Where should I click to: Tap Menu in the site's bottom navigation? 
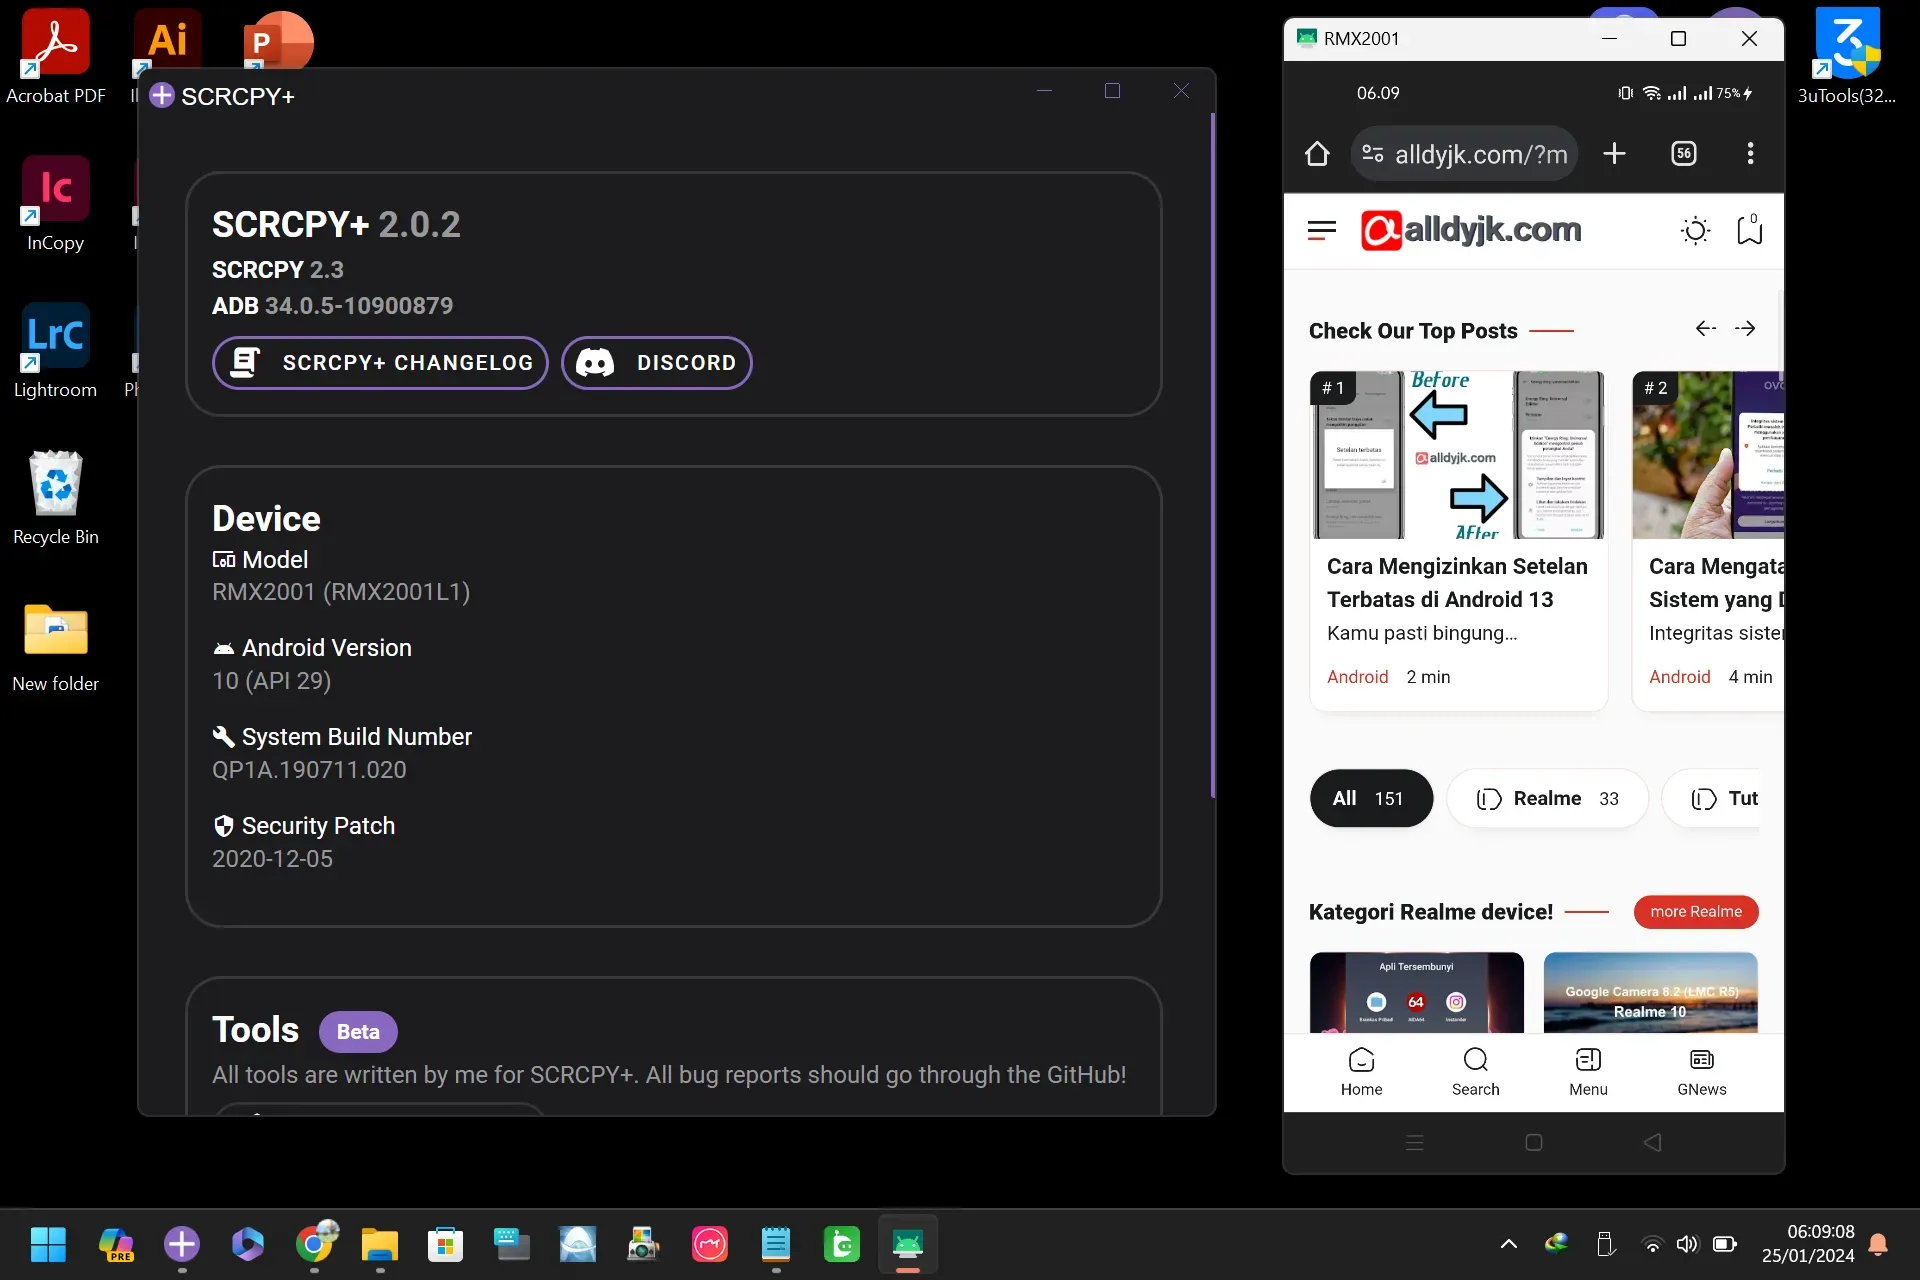click(1588, 1072)
